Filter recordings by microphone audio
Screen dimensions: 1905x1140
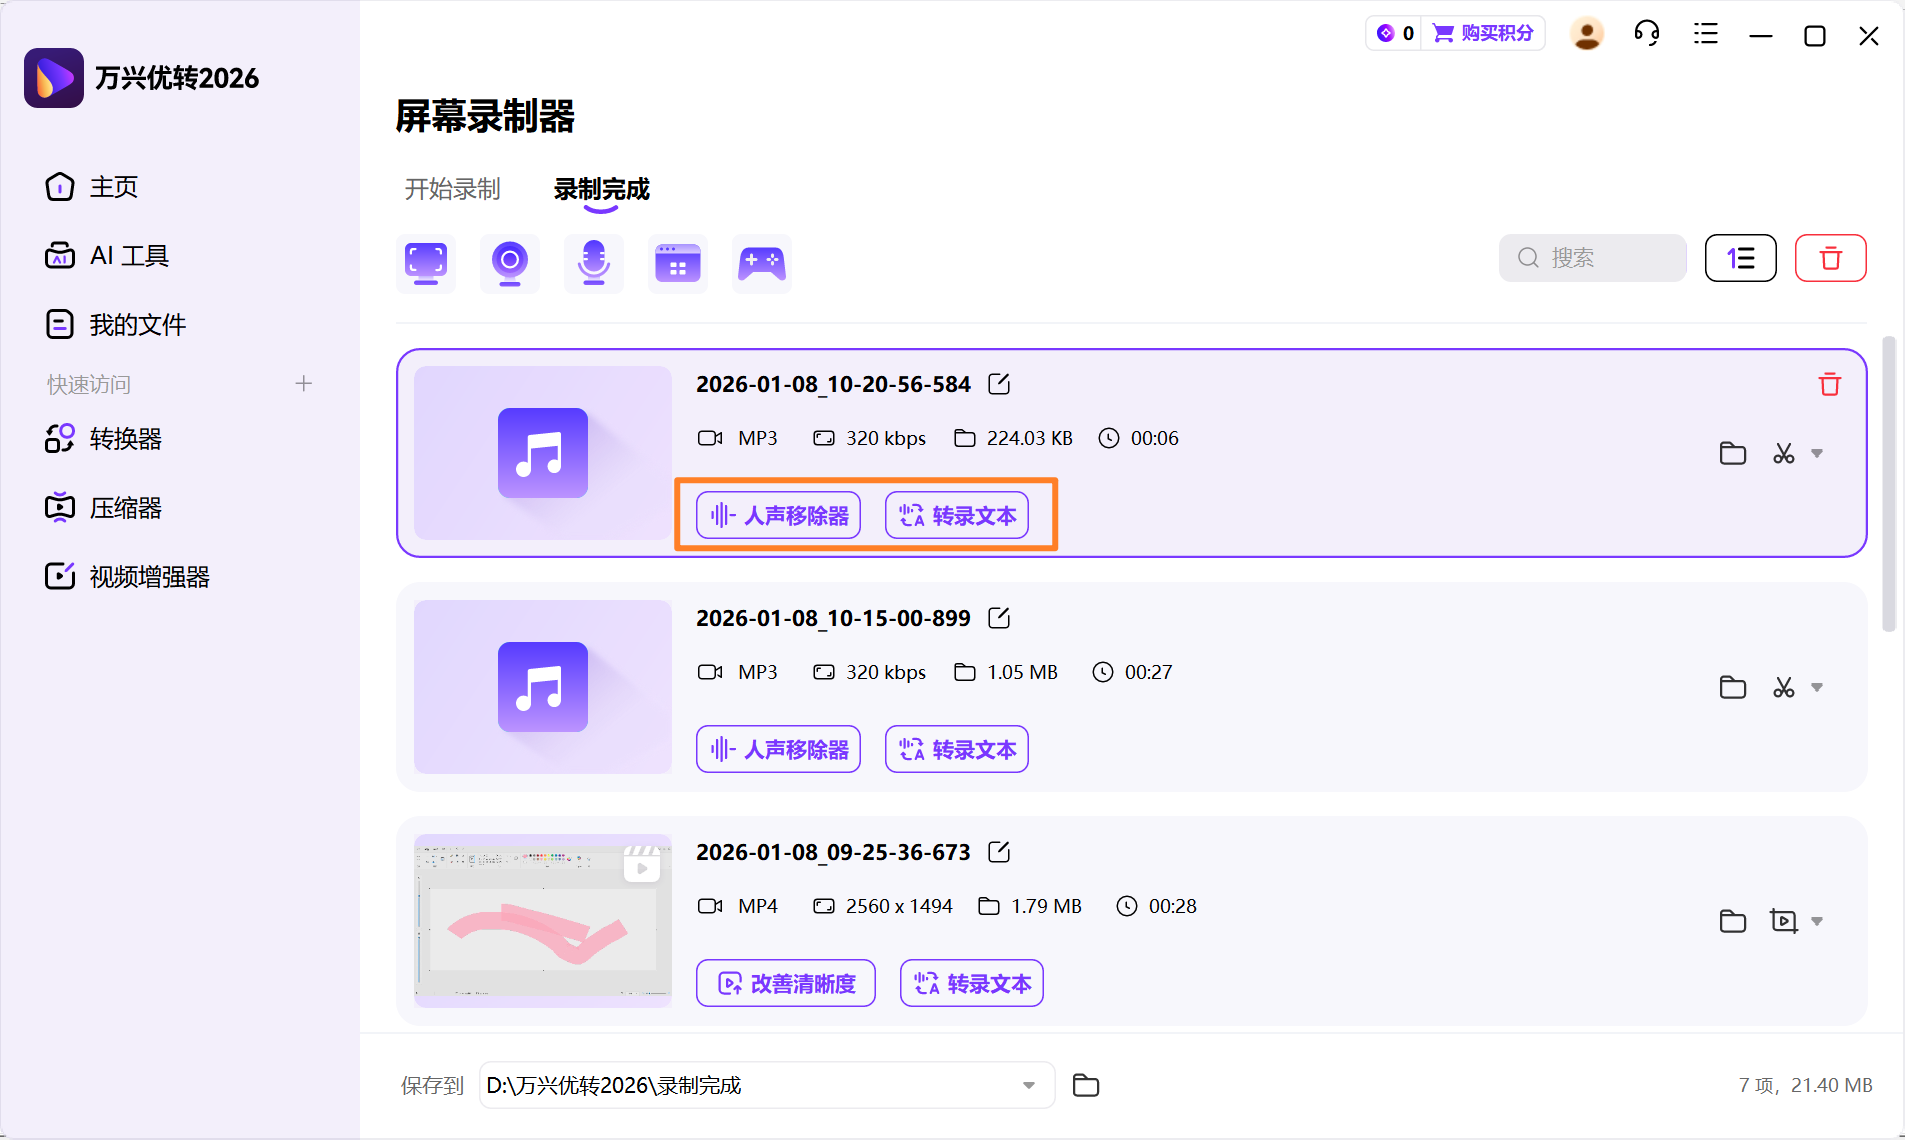pos(593,263)
